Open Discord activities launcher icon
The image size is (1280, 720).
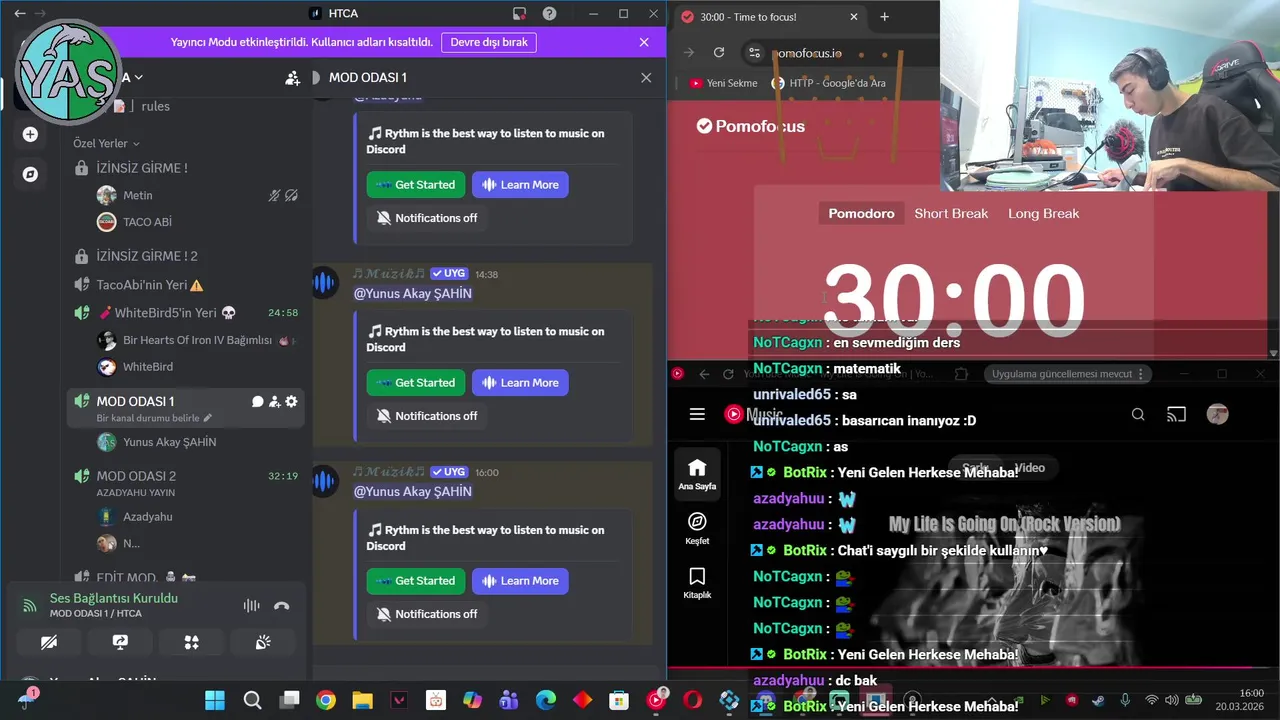coord(192,642)
